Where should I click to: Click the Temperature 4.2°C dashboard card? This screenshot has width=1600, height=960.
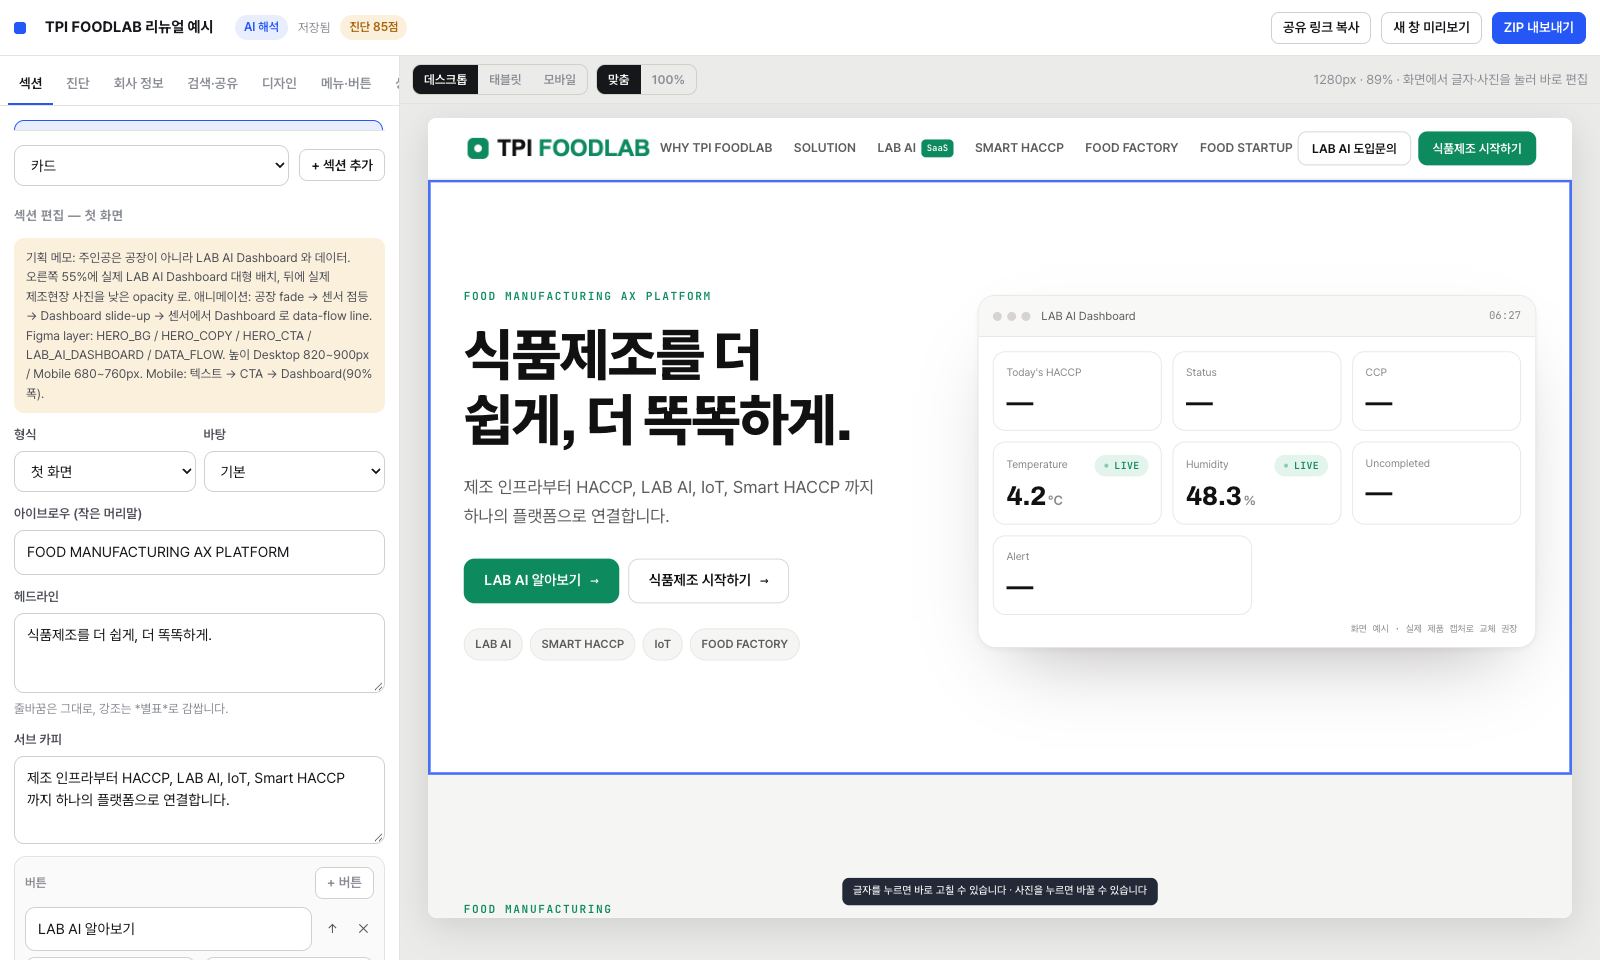pos(1077,483)
